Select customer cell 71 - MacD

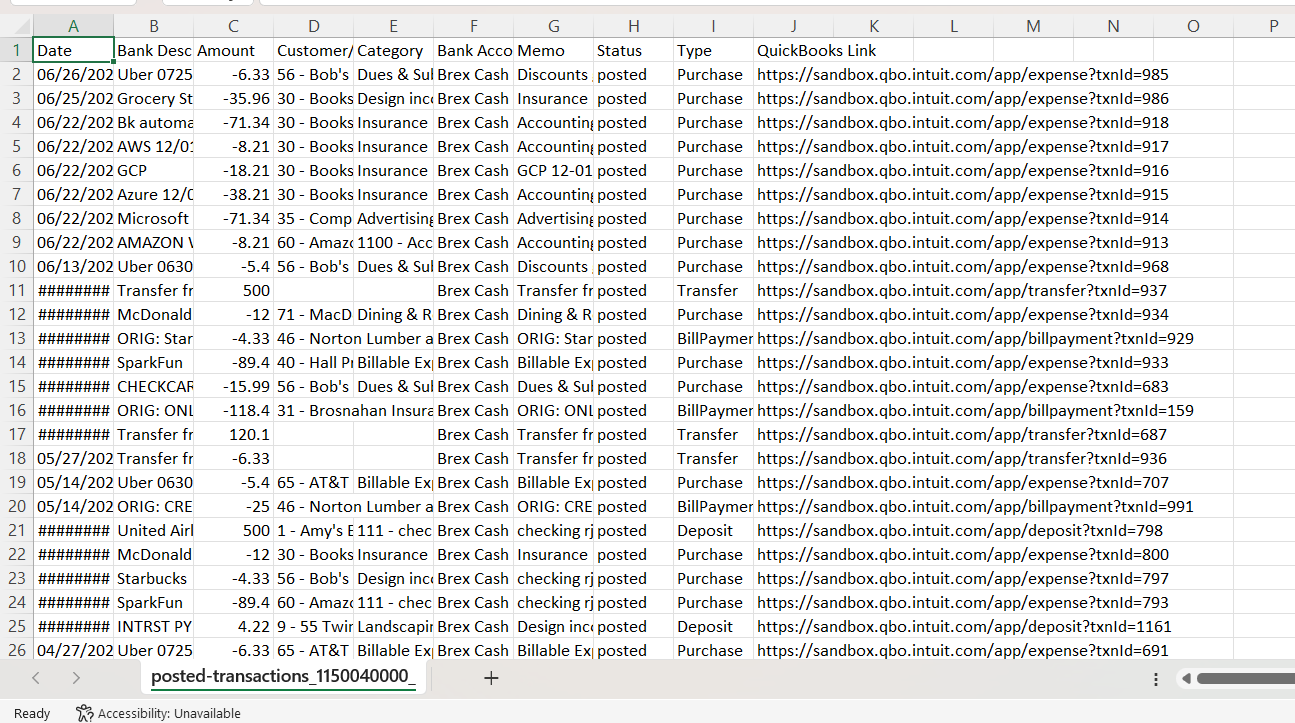(x=313, y=314)
